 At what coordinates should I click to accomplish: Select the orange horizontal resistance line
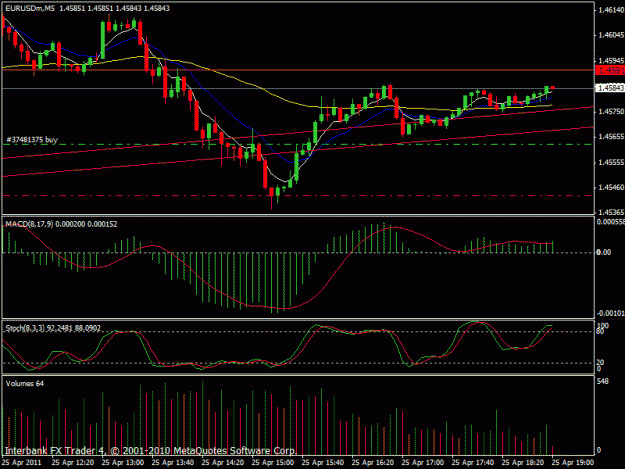click(298, 69)
